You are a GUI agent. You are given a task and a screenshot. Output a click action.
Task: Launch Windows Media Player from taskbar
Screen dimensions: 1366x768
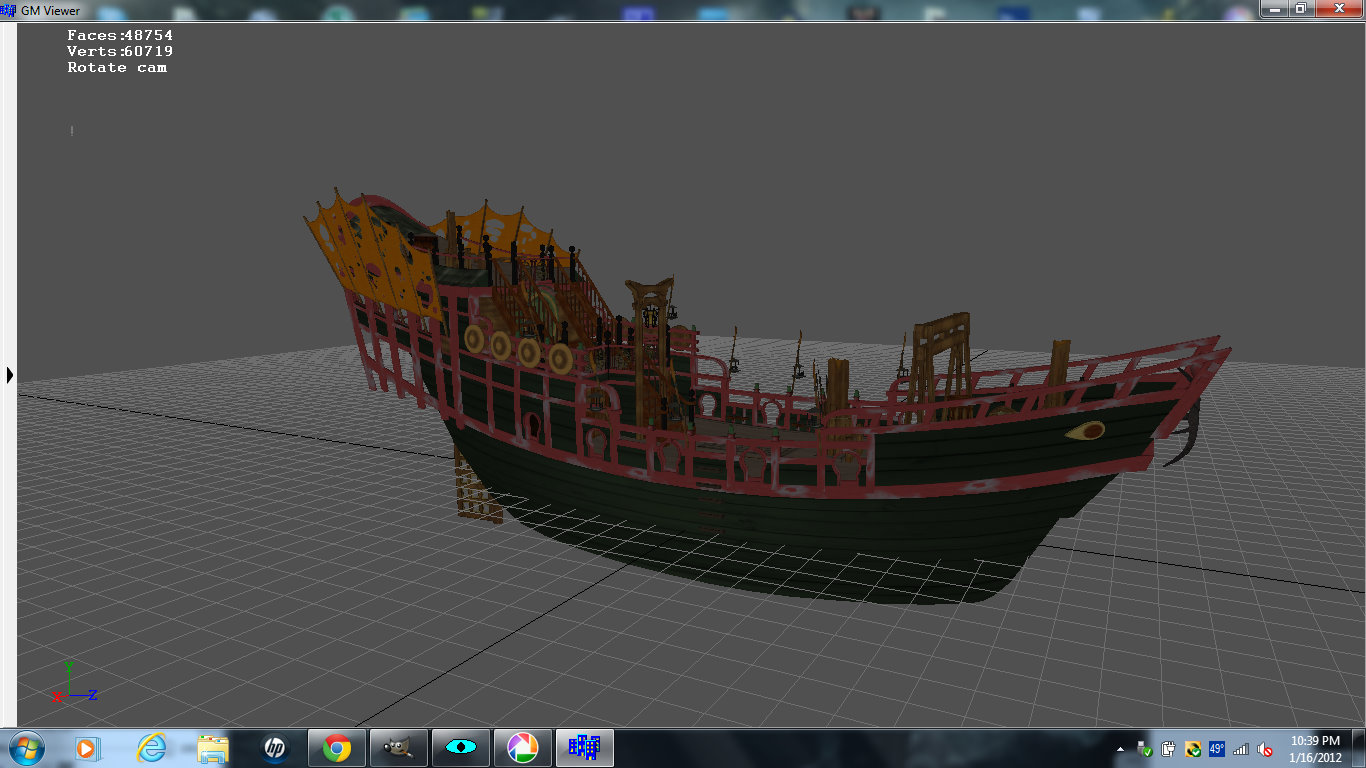[88, 747]
